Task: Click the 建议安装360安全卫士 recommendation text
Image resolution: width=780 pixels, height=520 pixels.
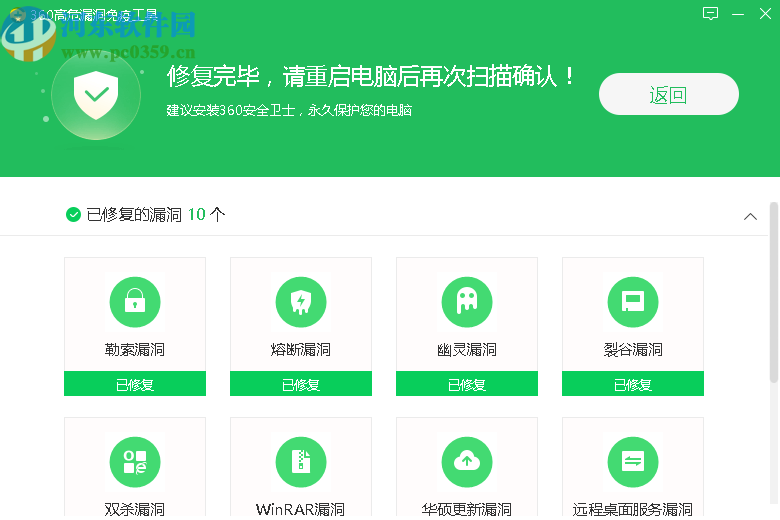Action: (x=289, y=110)
